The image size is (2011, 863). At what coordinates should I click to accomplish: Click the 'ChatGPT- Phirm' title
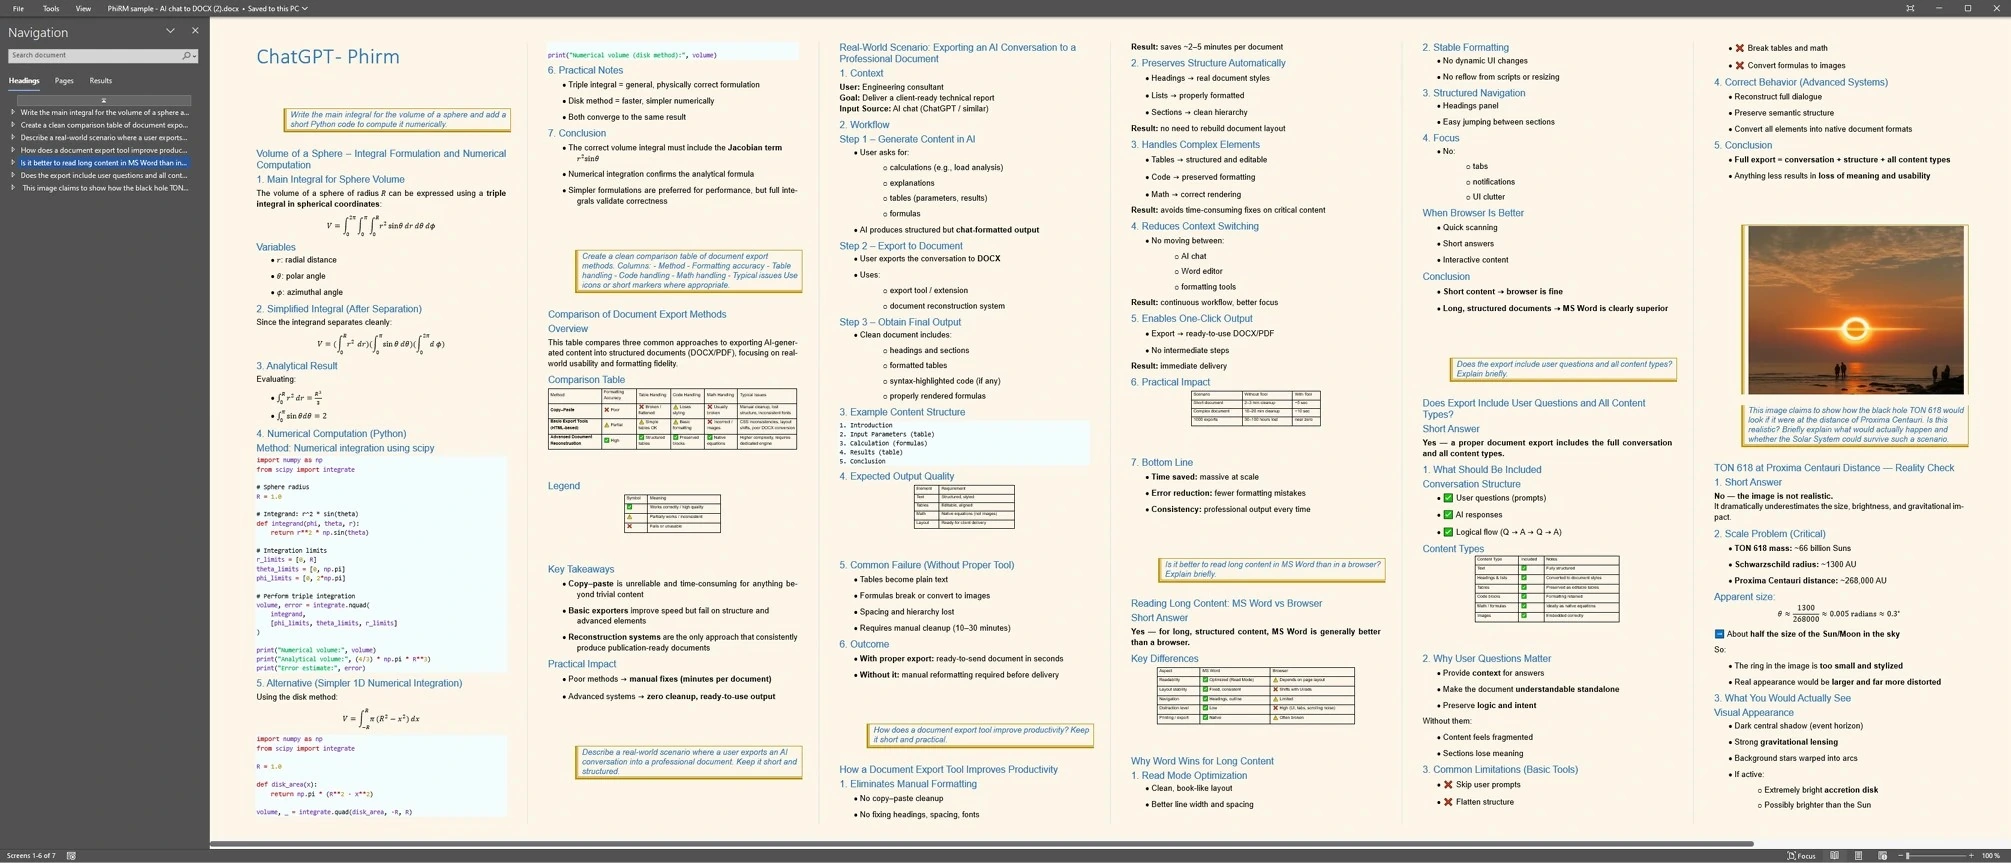pyautogui.click(x=328, y=57)
